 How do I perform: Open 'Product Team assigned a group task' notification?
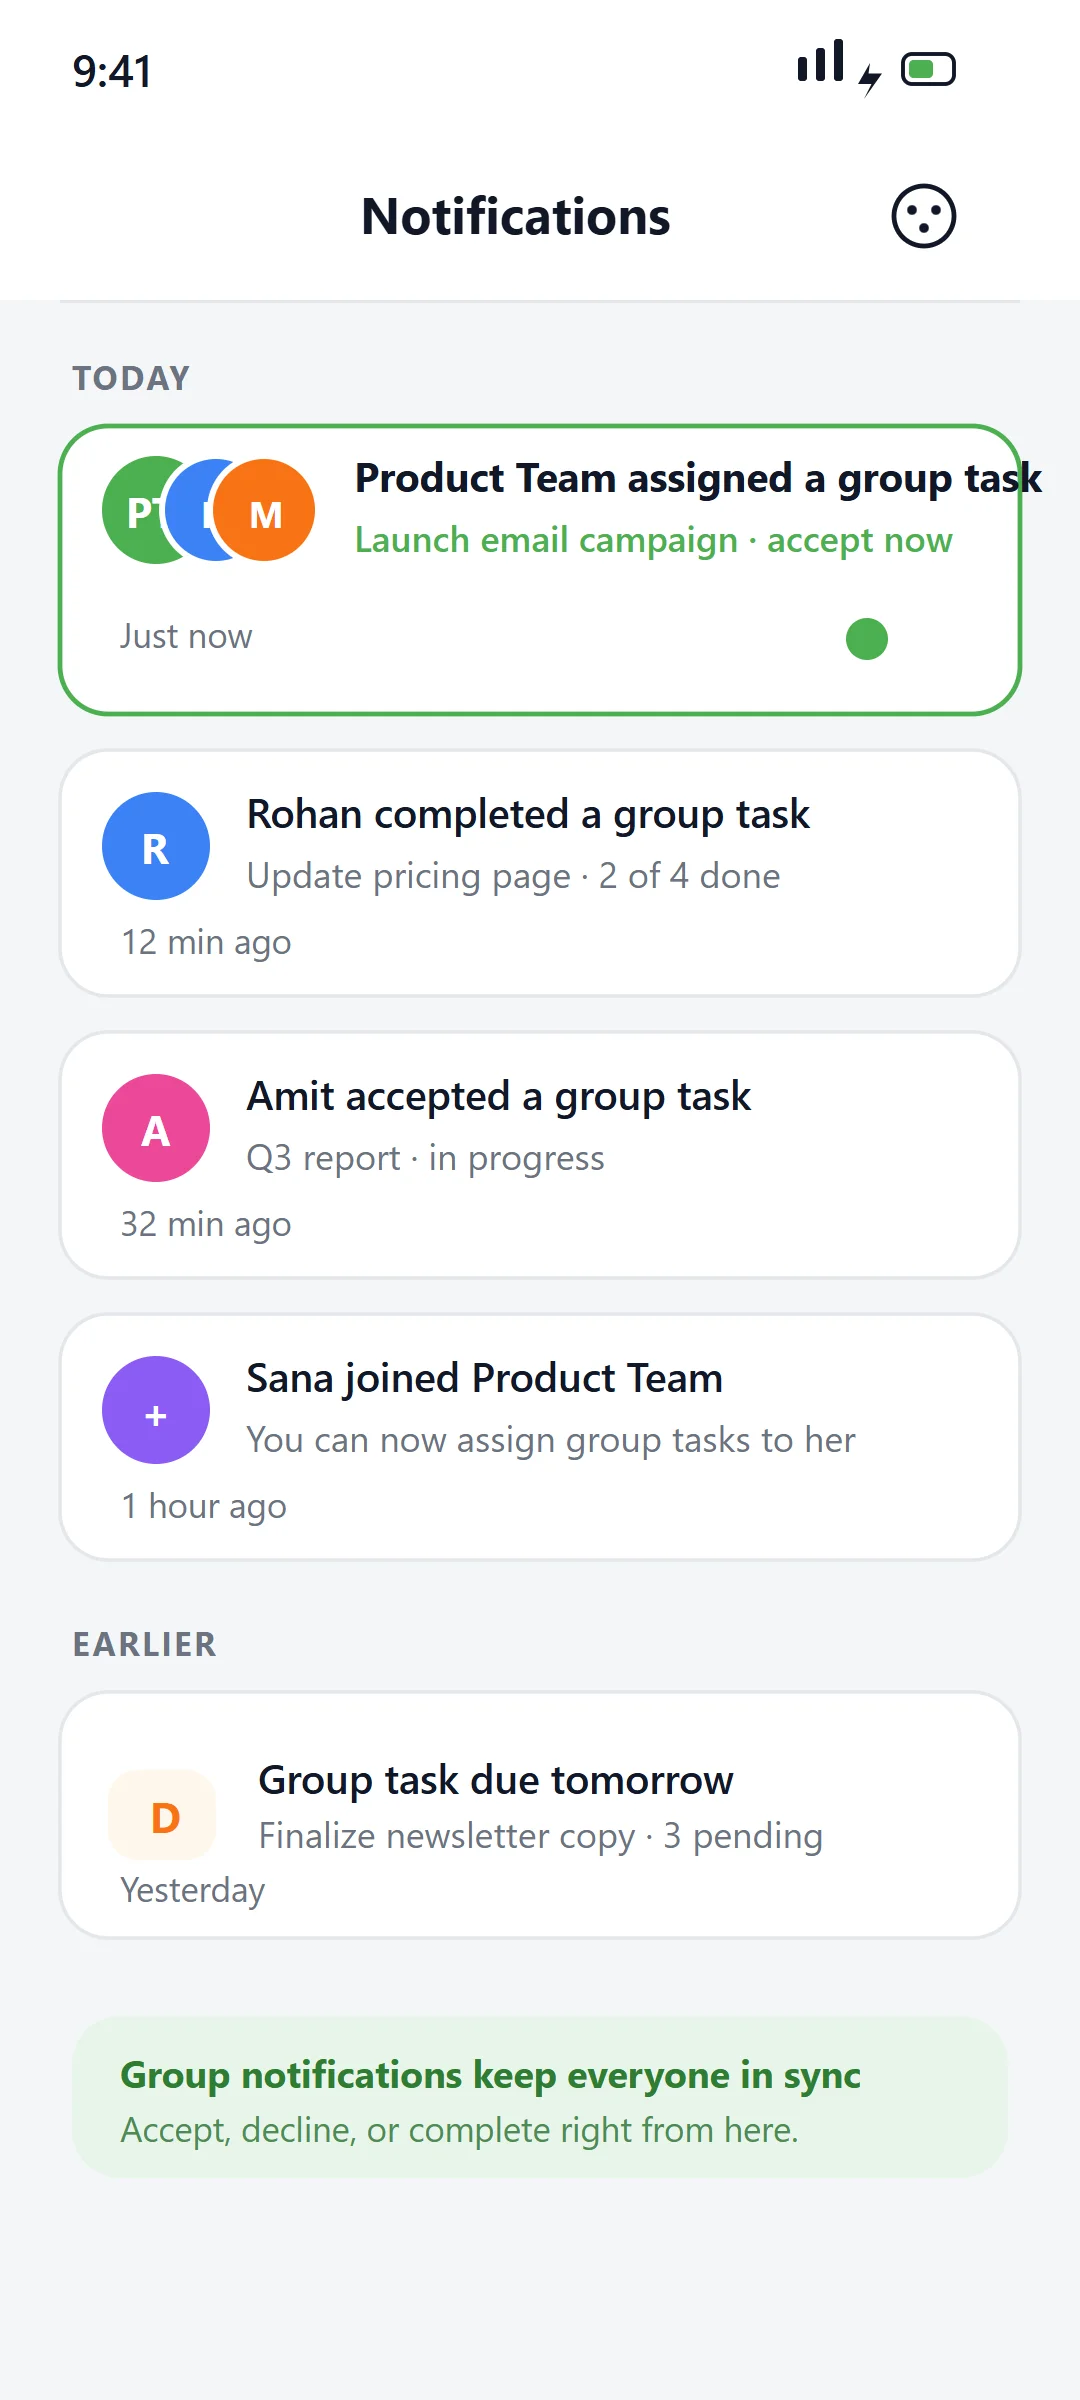540,570
